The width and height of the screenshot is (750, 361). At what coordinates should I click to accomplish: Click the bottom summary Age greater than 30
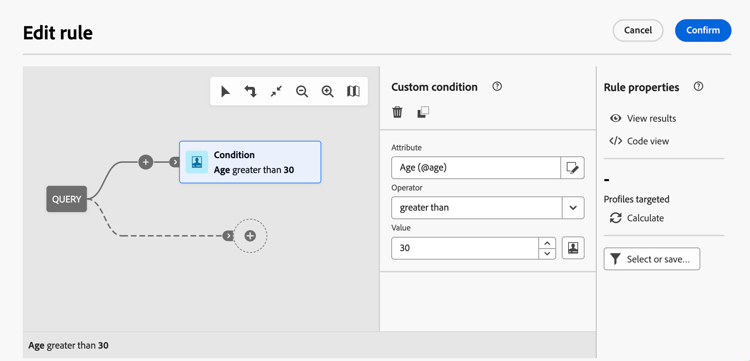(68, 345)
